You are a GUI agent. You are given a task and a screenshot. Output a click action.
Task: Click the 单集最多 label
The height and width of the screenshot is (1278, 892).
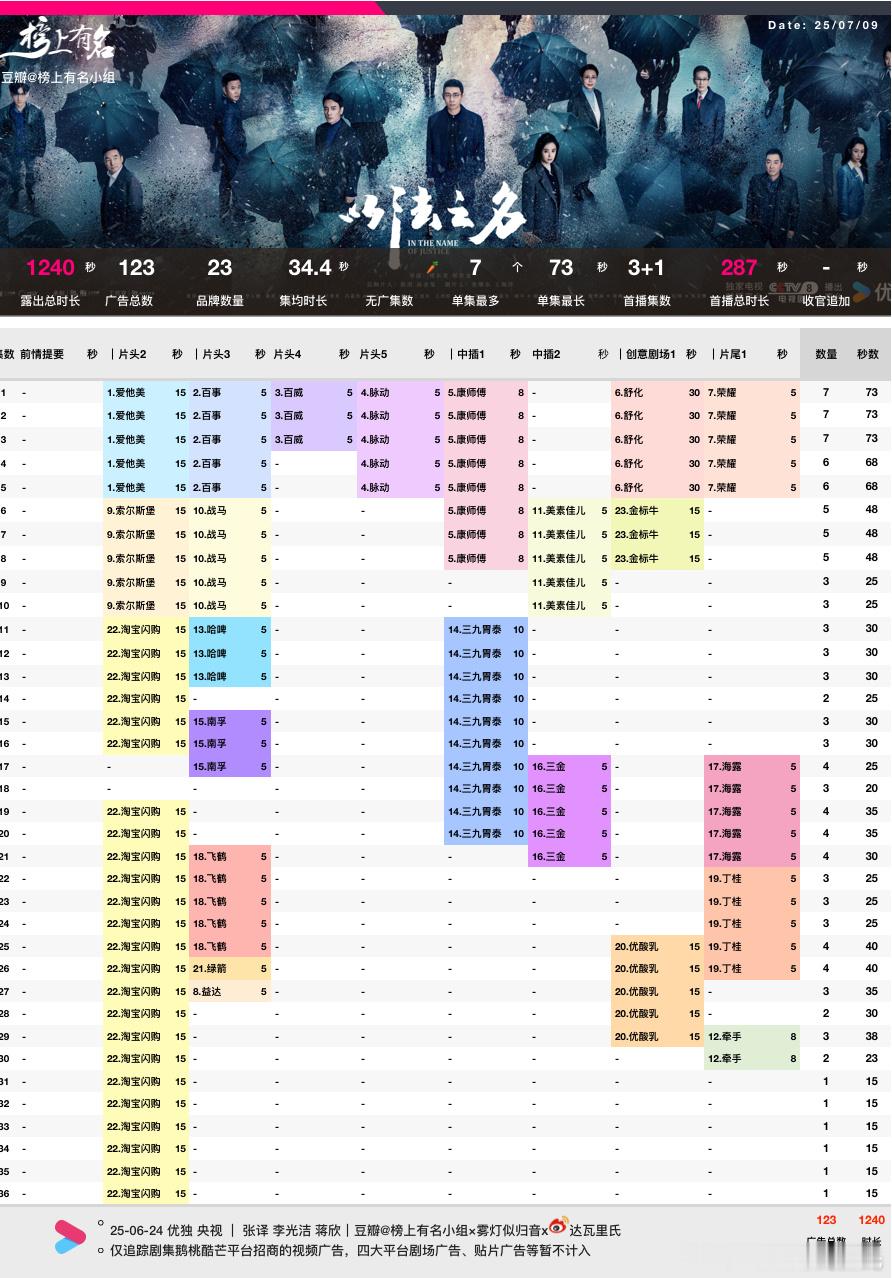tap(475, 300)
